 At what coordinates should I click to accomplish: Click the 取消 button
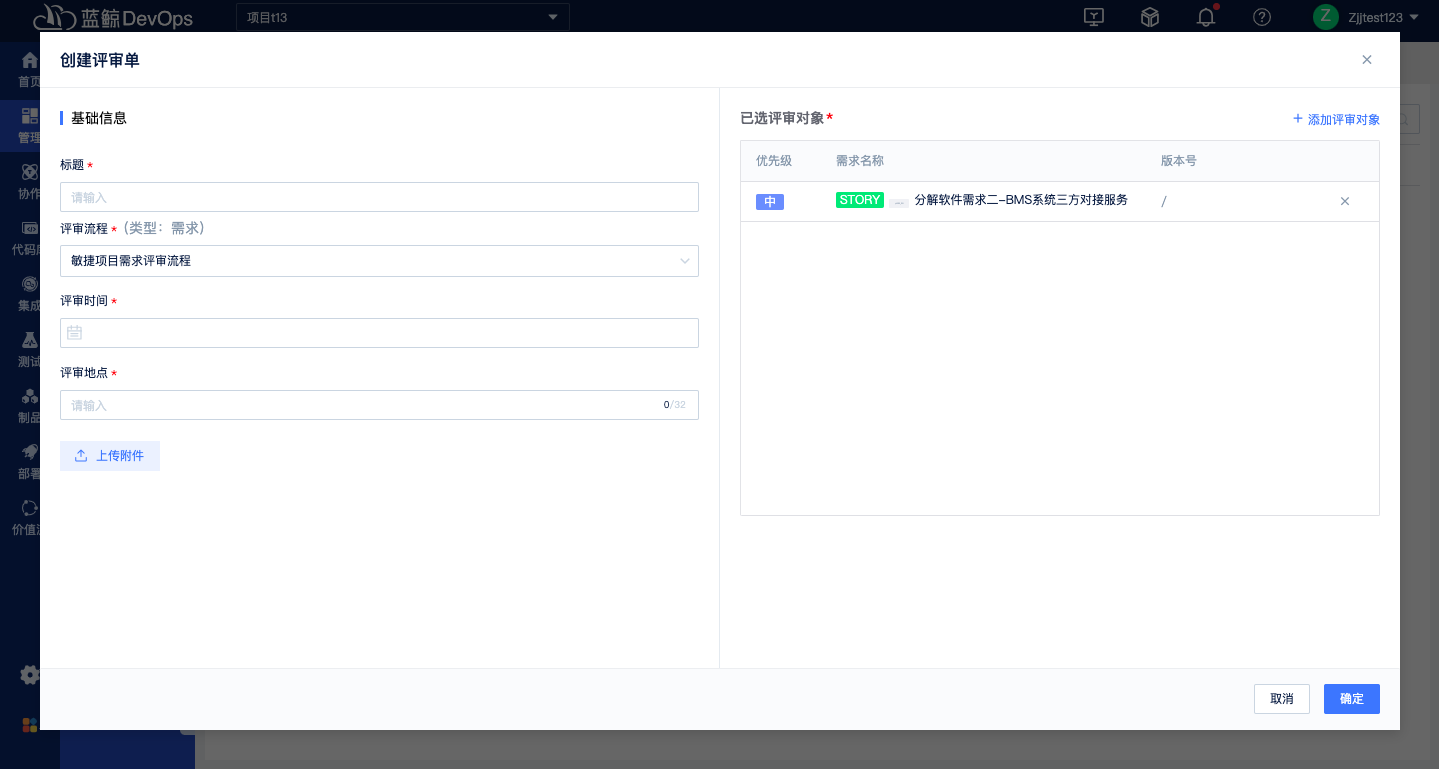pos(1282,699)
